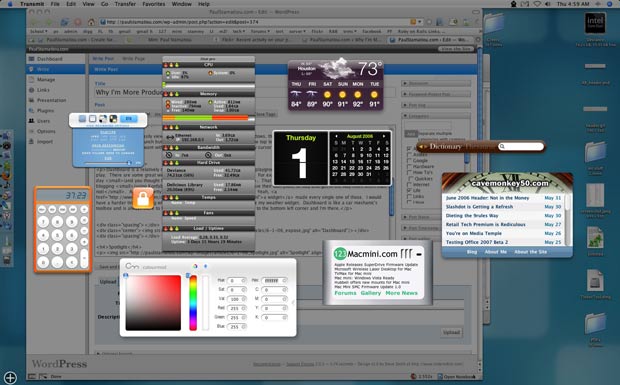This screenshot has height=385, width=620.
Task: Go to previous month in the calendar widget
Action: click(x=336, y=136)
